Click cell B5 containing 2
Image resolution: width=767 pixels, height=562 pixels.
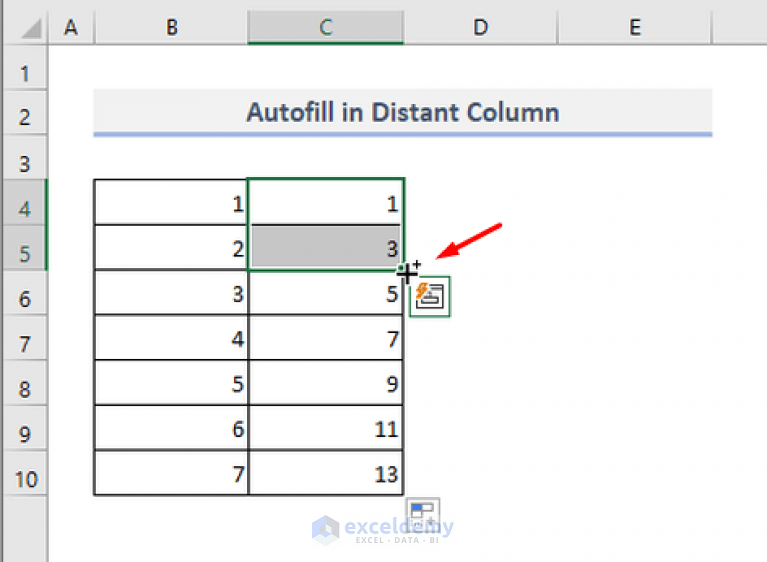click(171, 247)
